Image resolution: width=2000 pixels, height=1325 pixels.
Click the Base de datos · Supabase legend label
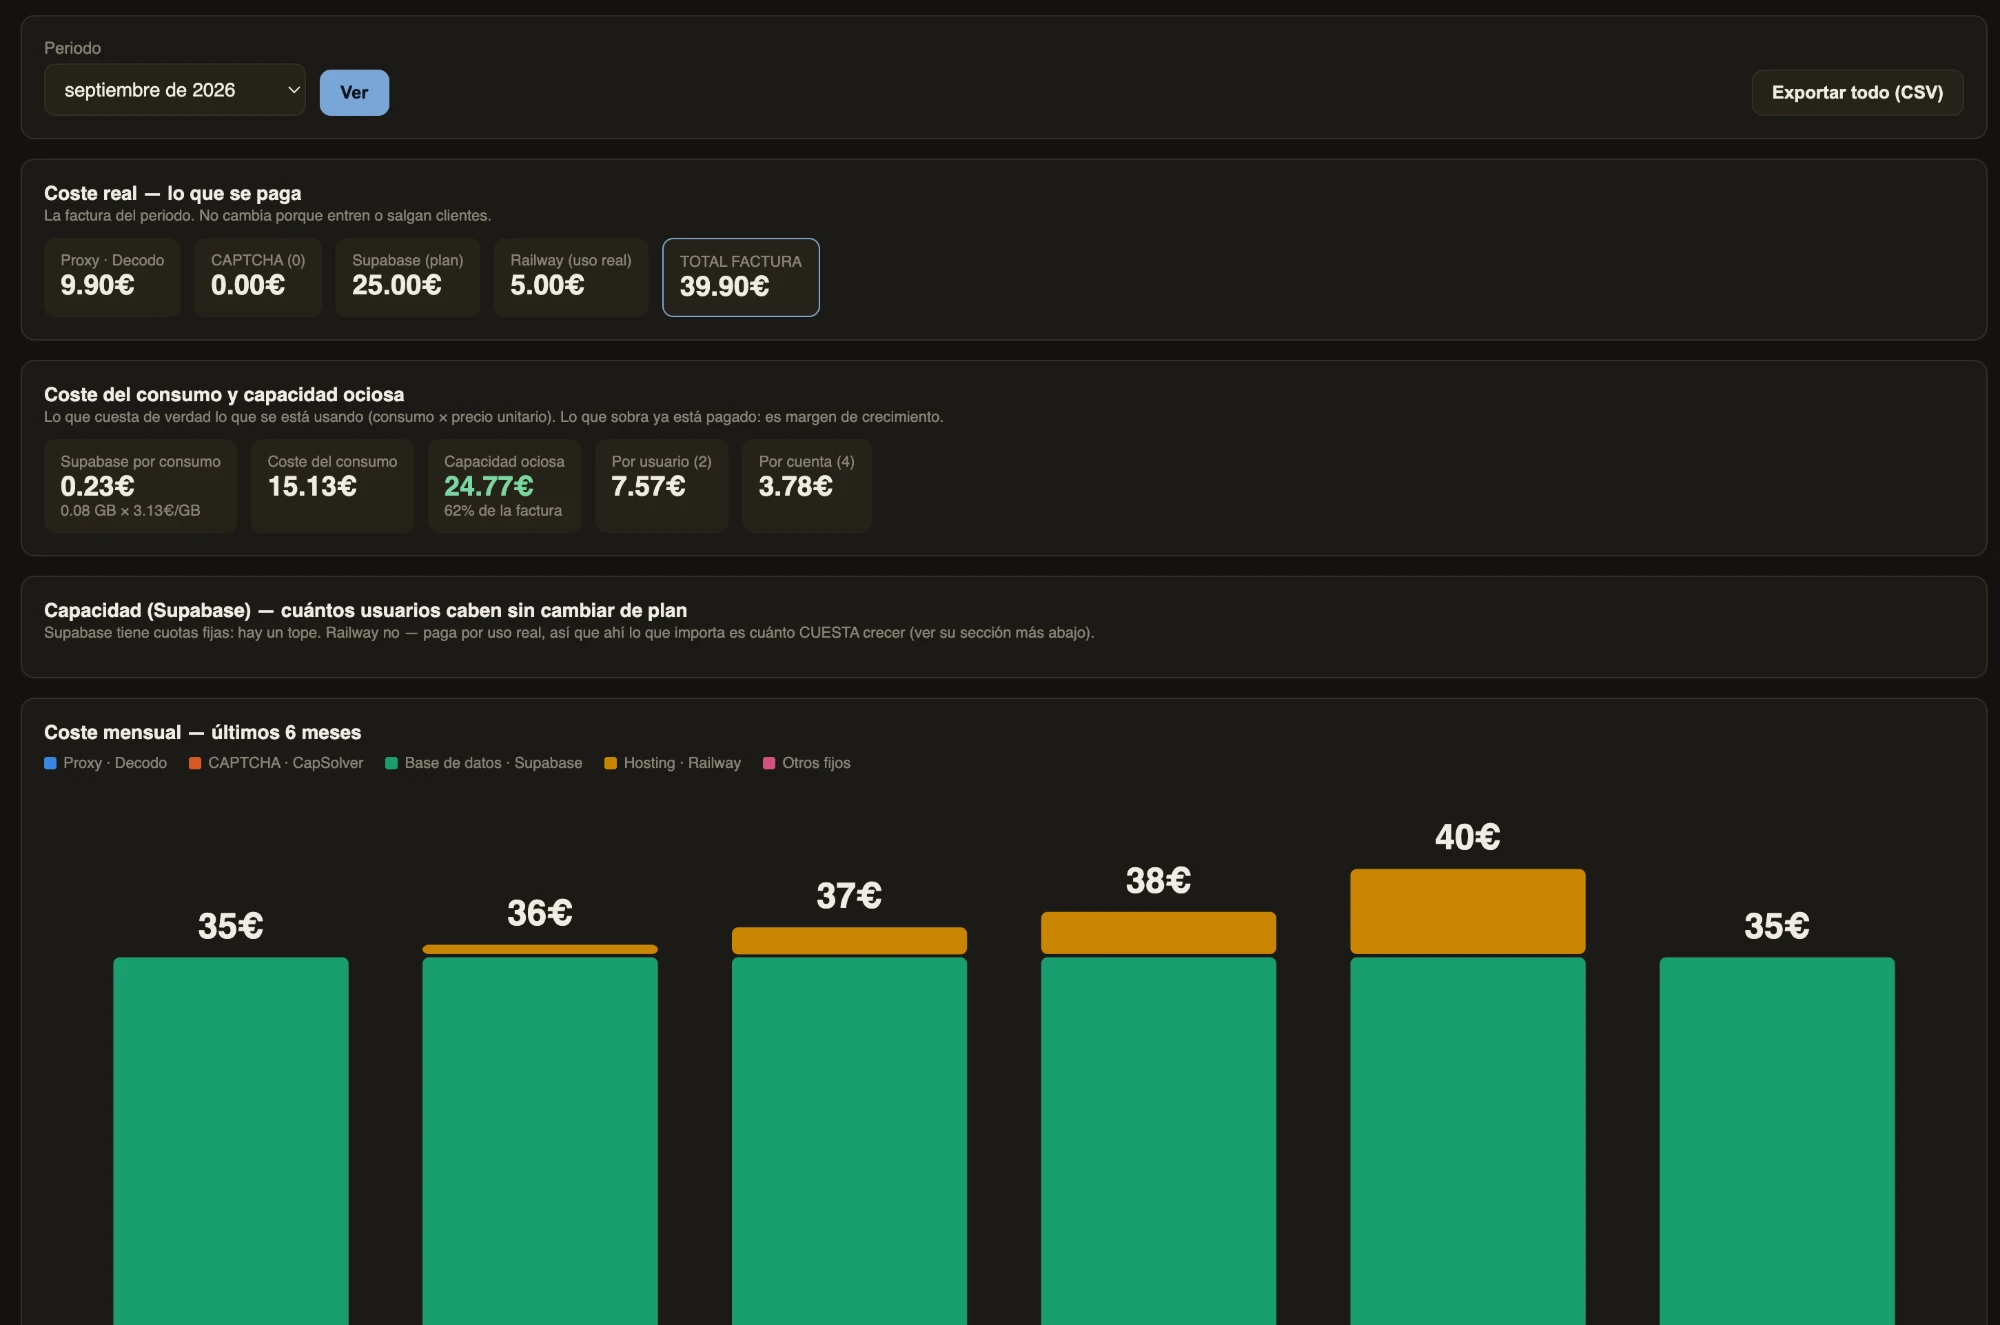point(493,763)
